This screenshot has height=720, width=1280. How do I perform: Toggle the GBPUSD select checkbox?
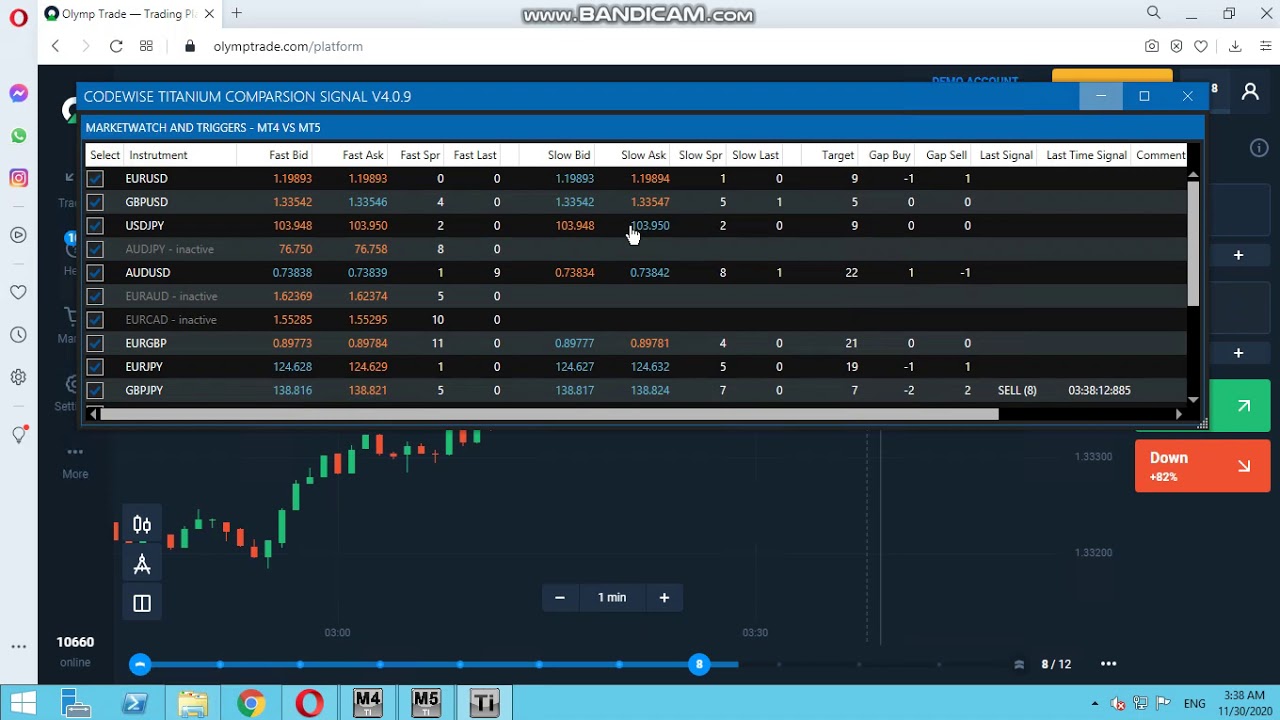coord(95,202)
